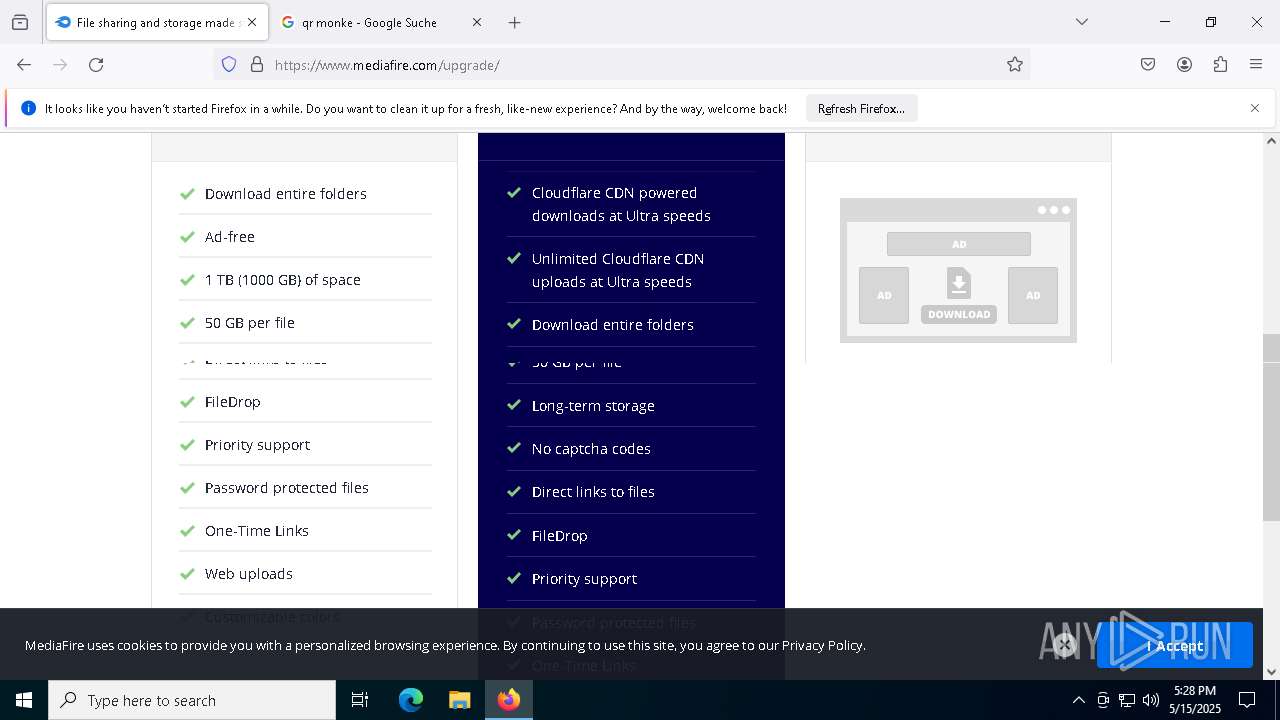Viewport: 1280px width, 720px height.
Task: View site security padlock info
Action: pyautogui.click(x=257, y=65)
